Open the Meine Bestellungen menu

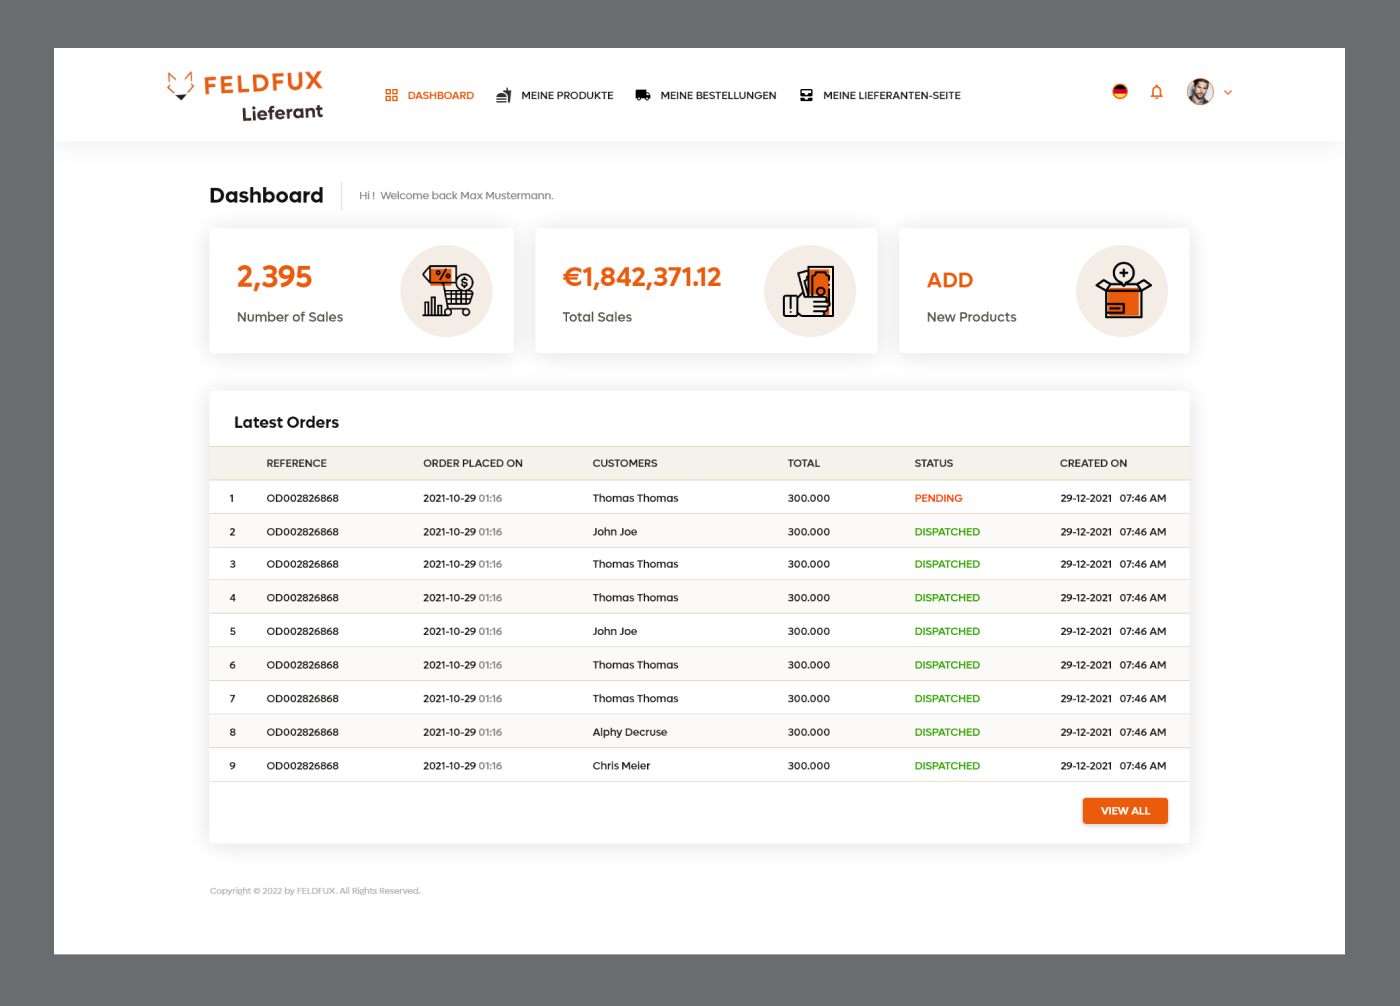click(718, 96)
